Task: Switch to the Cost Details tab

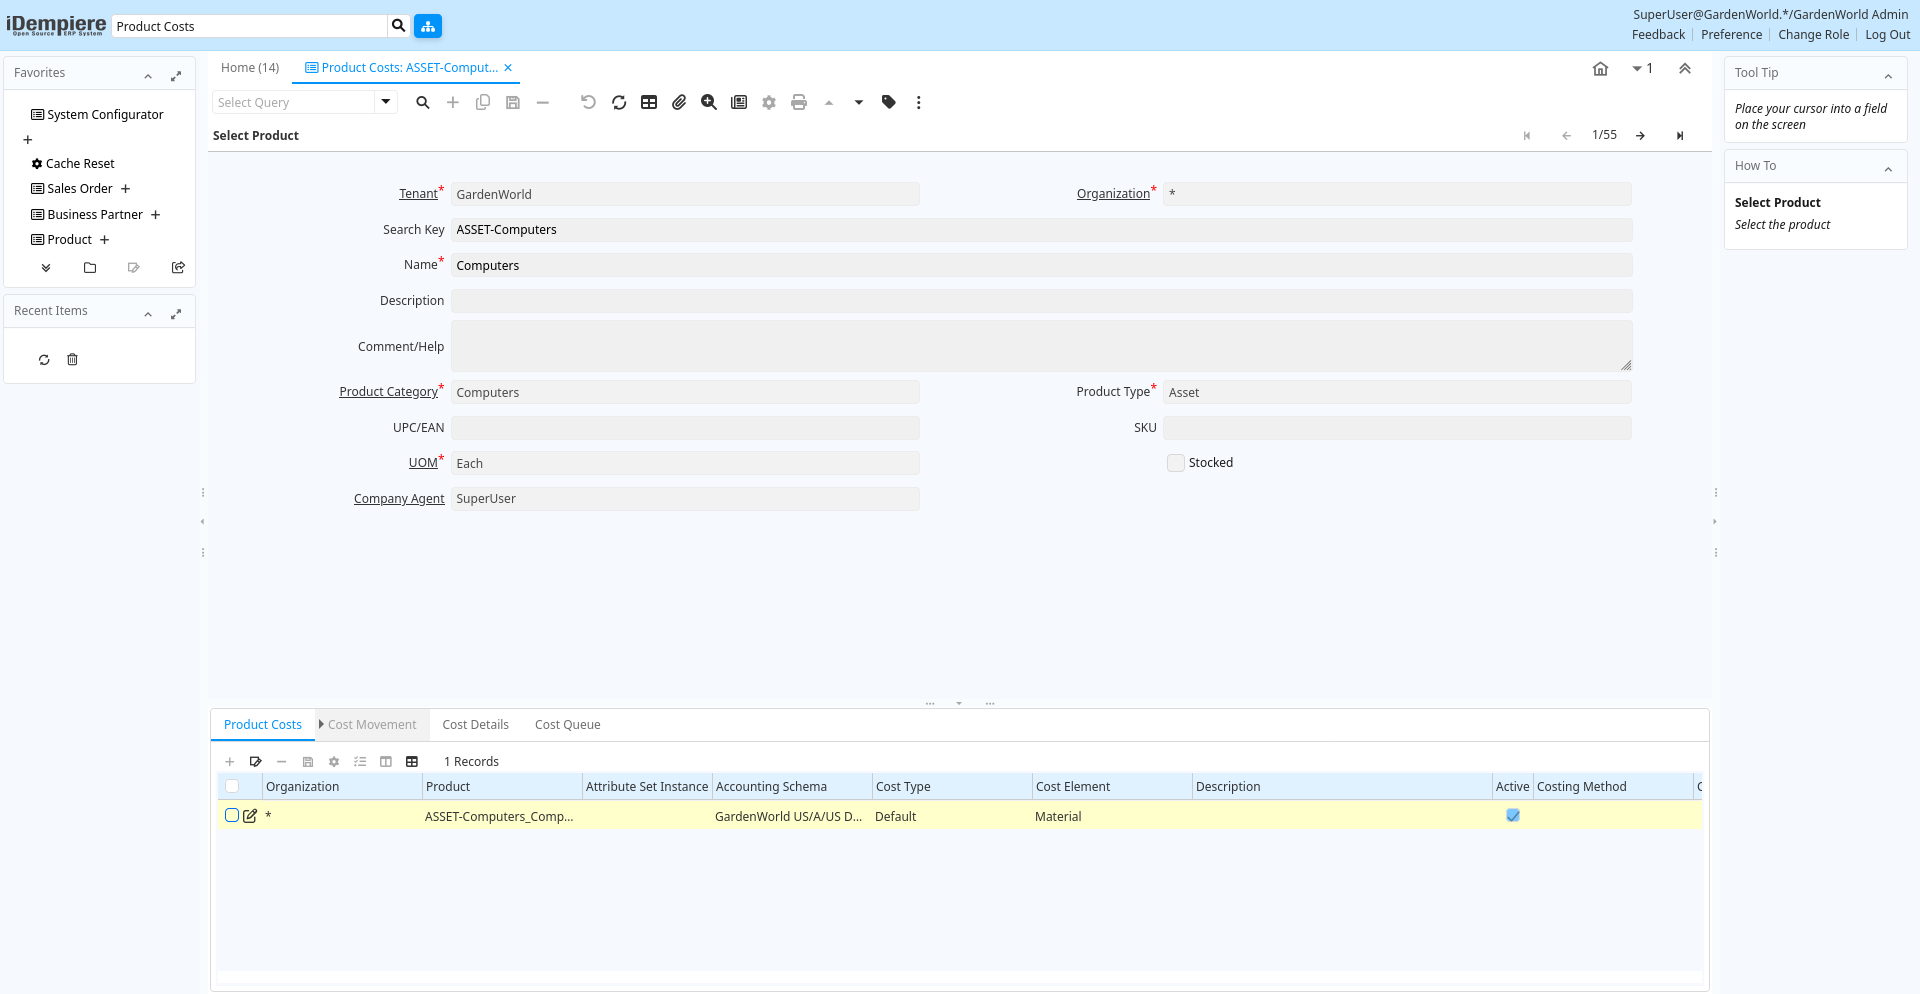Action: coord(475,725)
